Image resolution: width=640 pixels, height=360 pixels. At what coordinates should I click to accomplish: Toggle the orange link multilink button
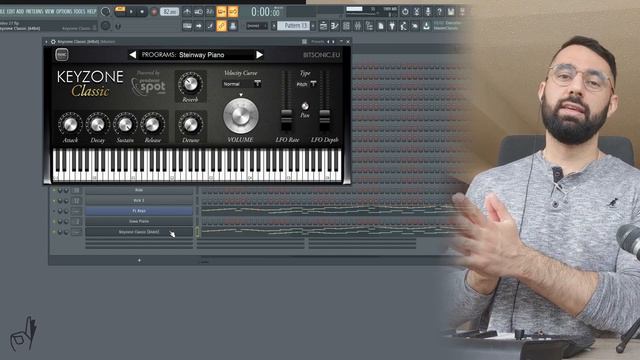(x=221, y=26)
